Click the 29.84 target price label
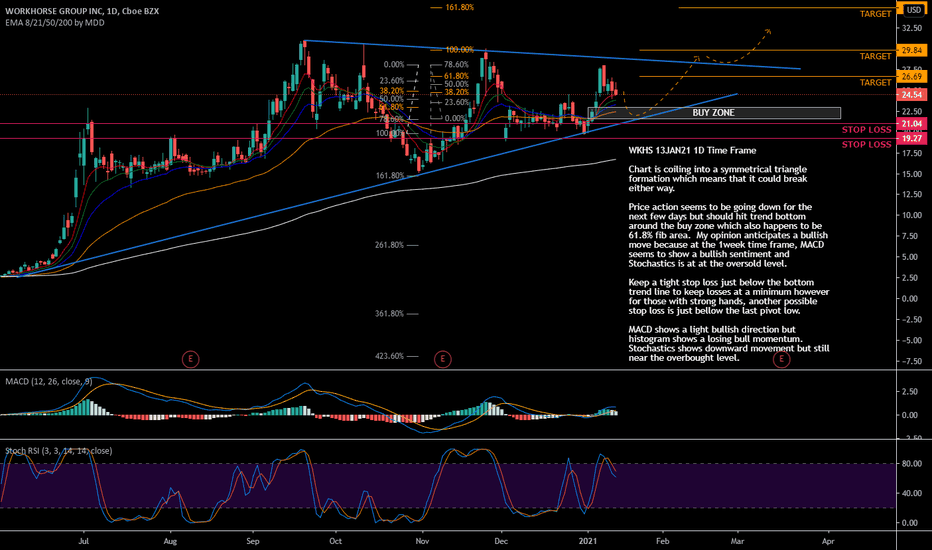 point(911,51)
